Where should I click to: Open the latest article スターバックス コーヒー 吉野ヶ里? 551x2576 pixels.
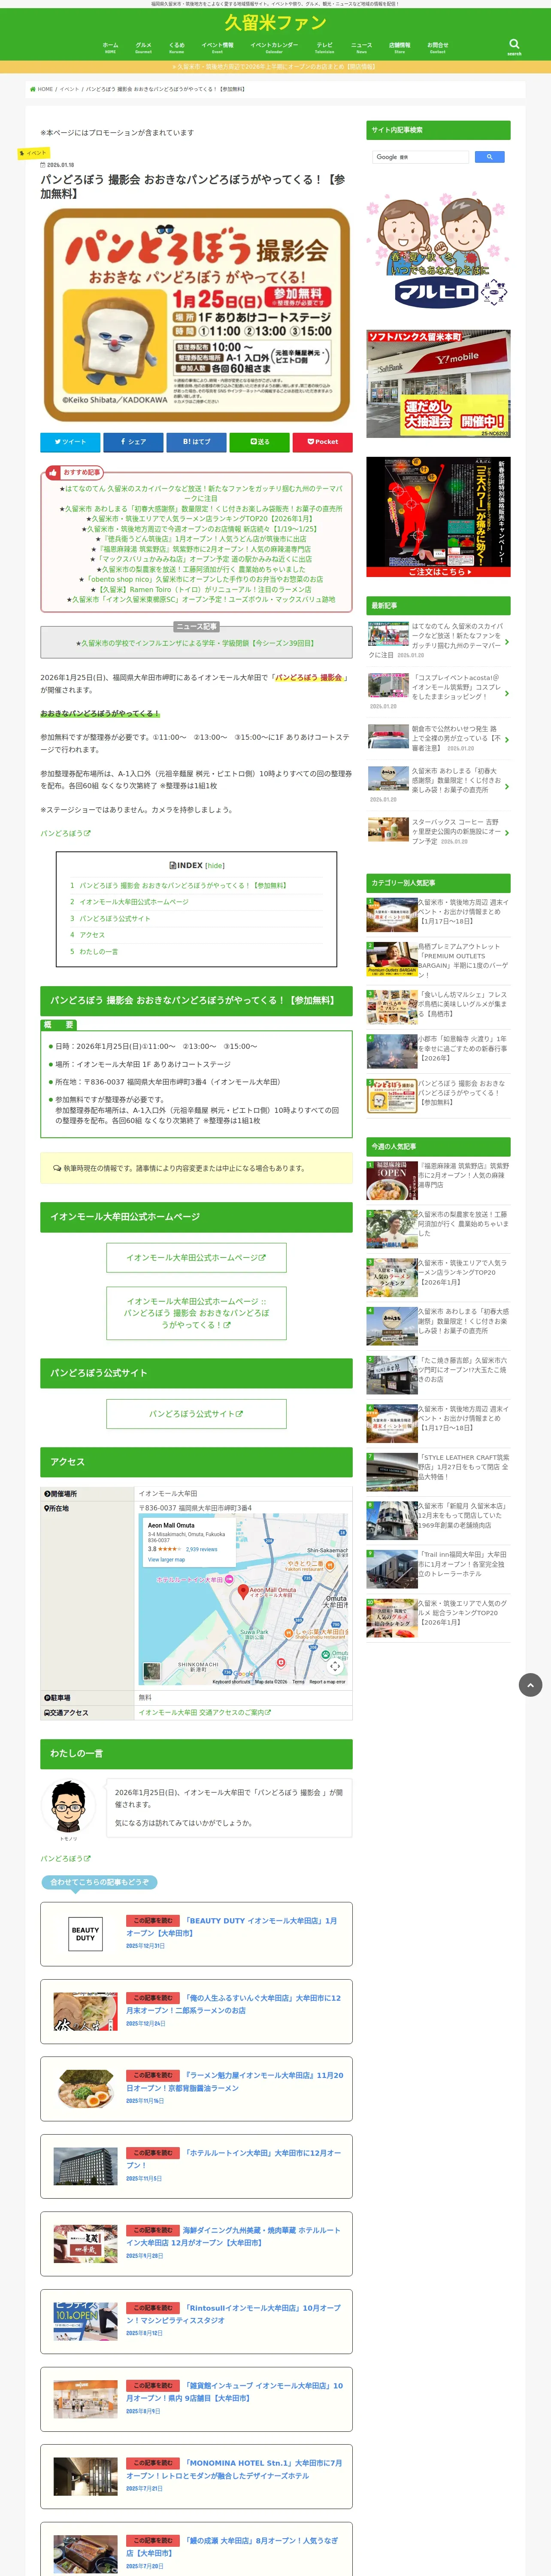438,831
